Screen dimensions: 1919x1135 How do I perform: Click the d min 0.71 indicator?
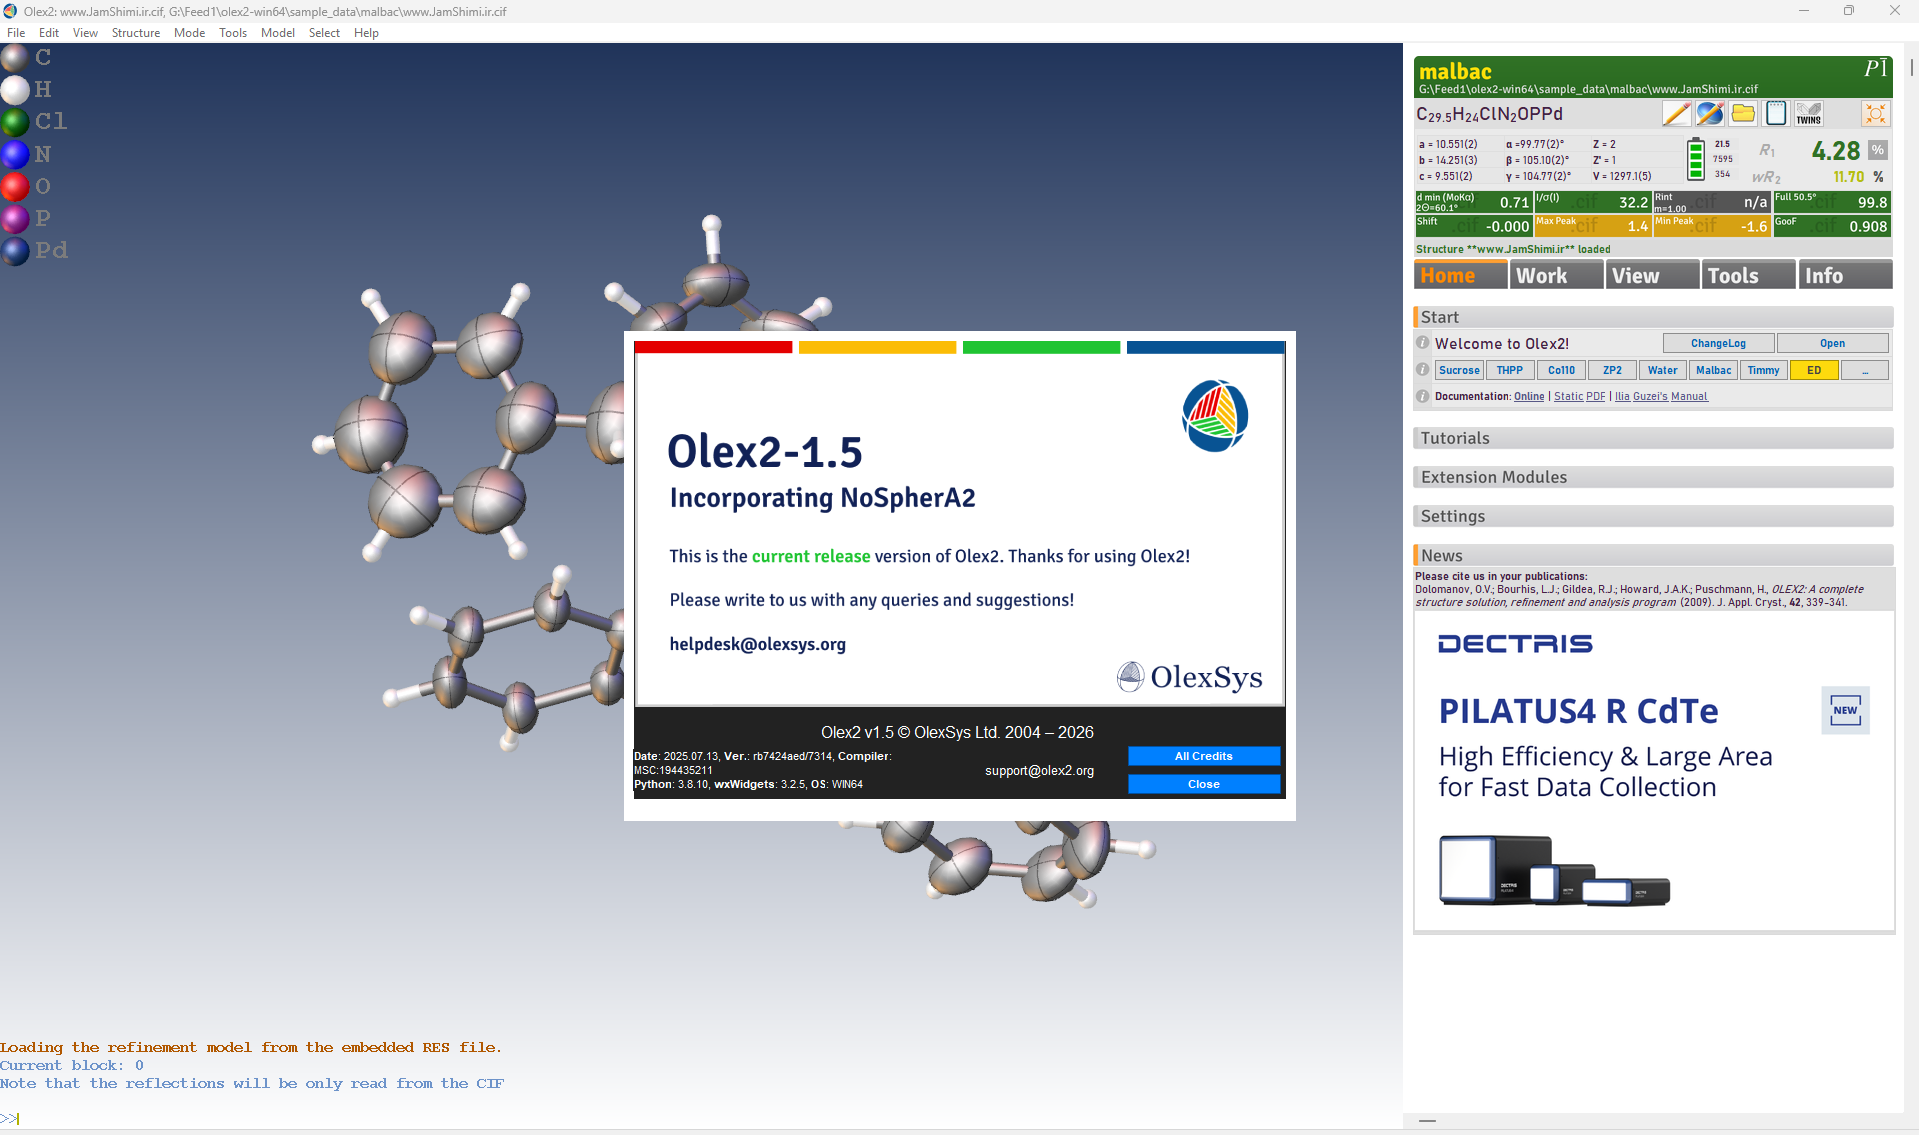[1474, 202]
